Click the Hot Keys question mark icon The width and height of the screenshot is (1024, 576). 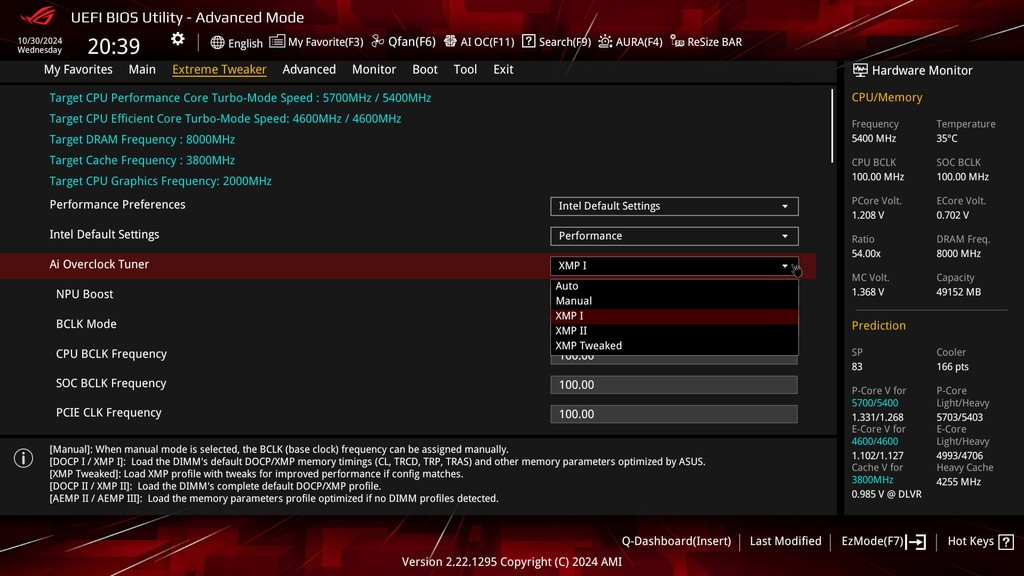click(x=1006, y=541)
